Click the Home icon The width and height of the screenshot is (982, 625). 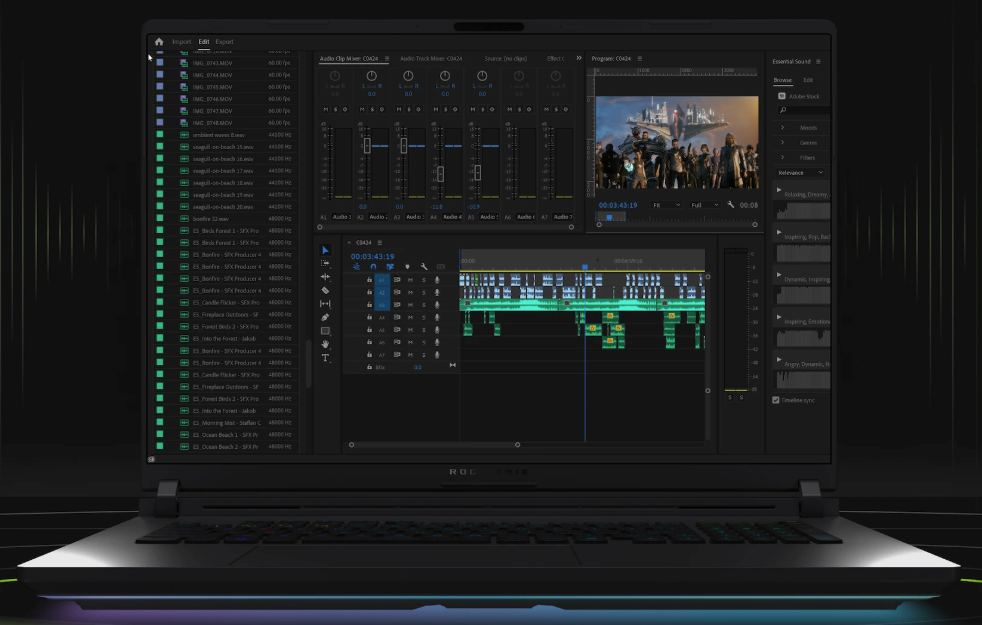pos(159,42)
